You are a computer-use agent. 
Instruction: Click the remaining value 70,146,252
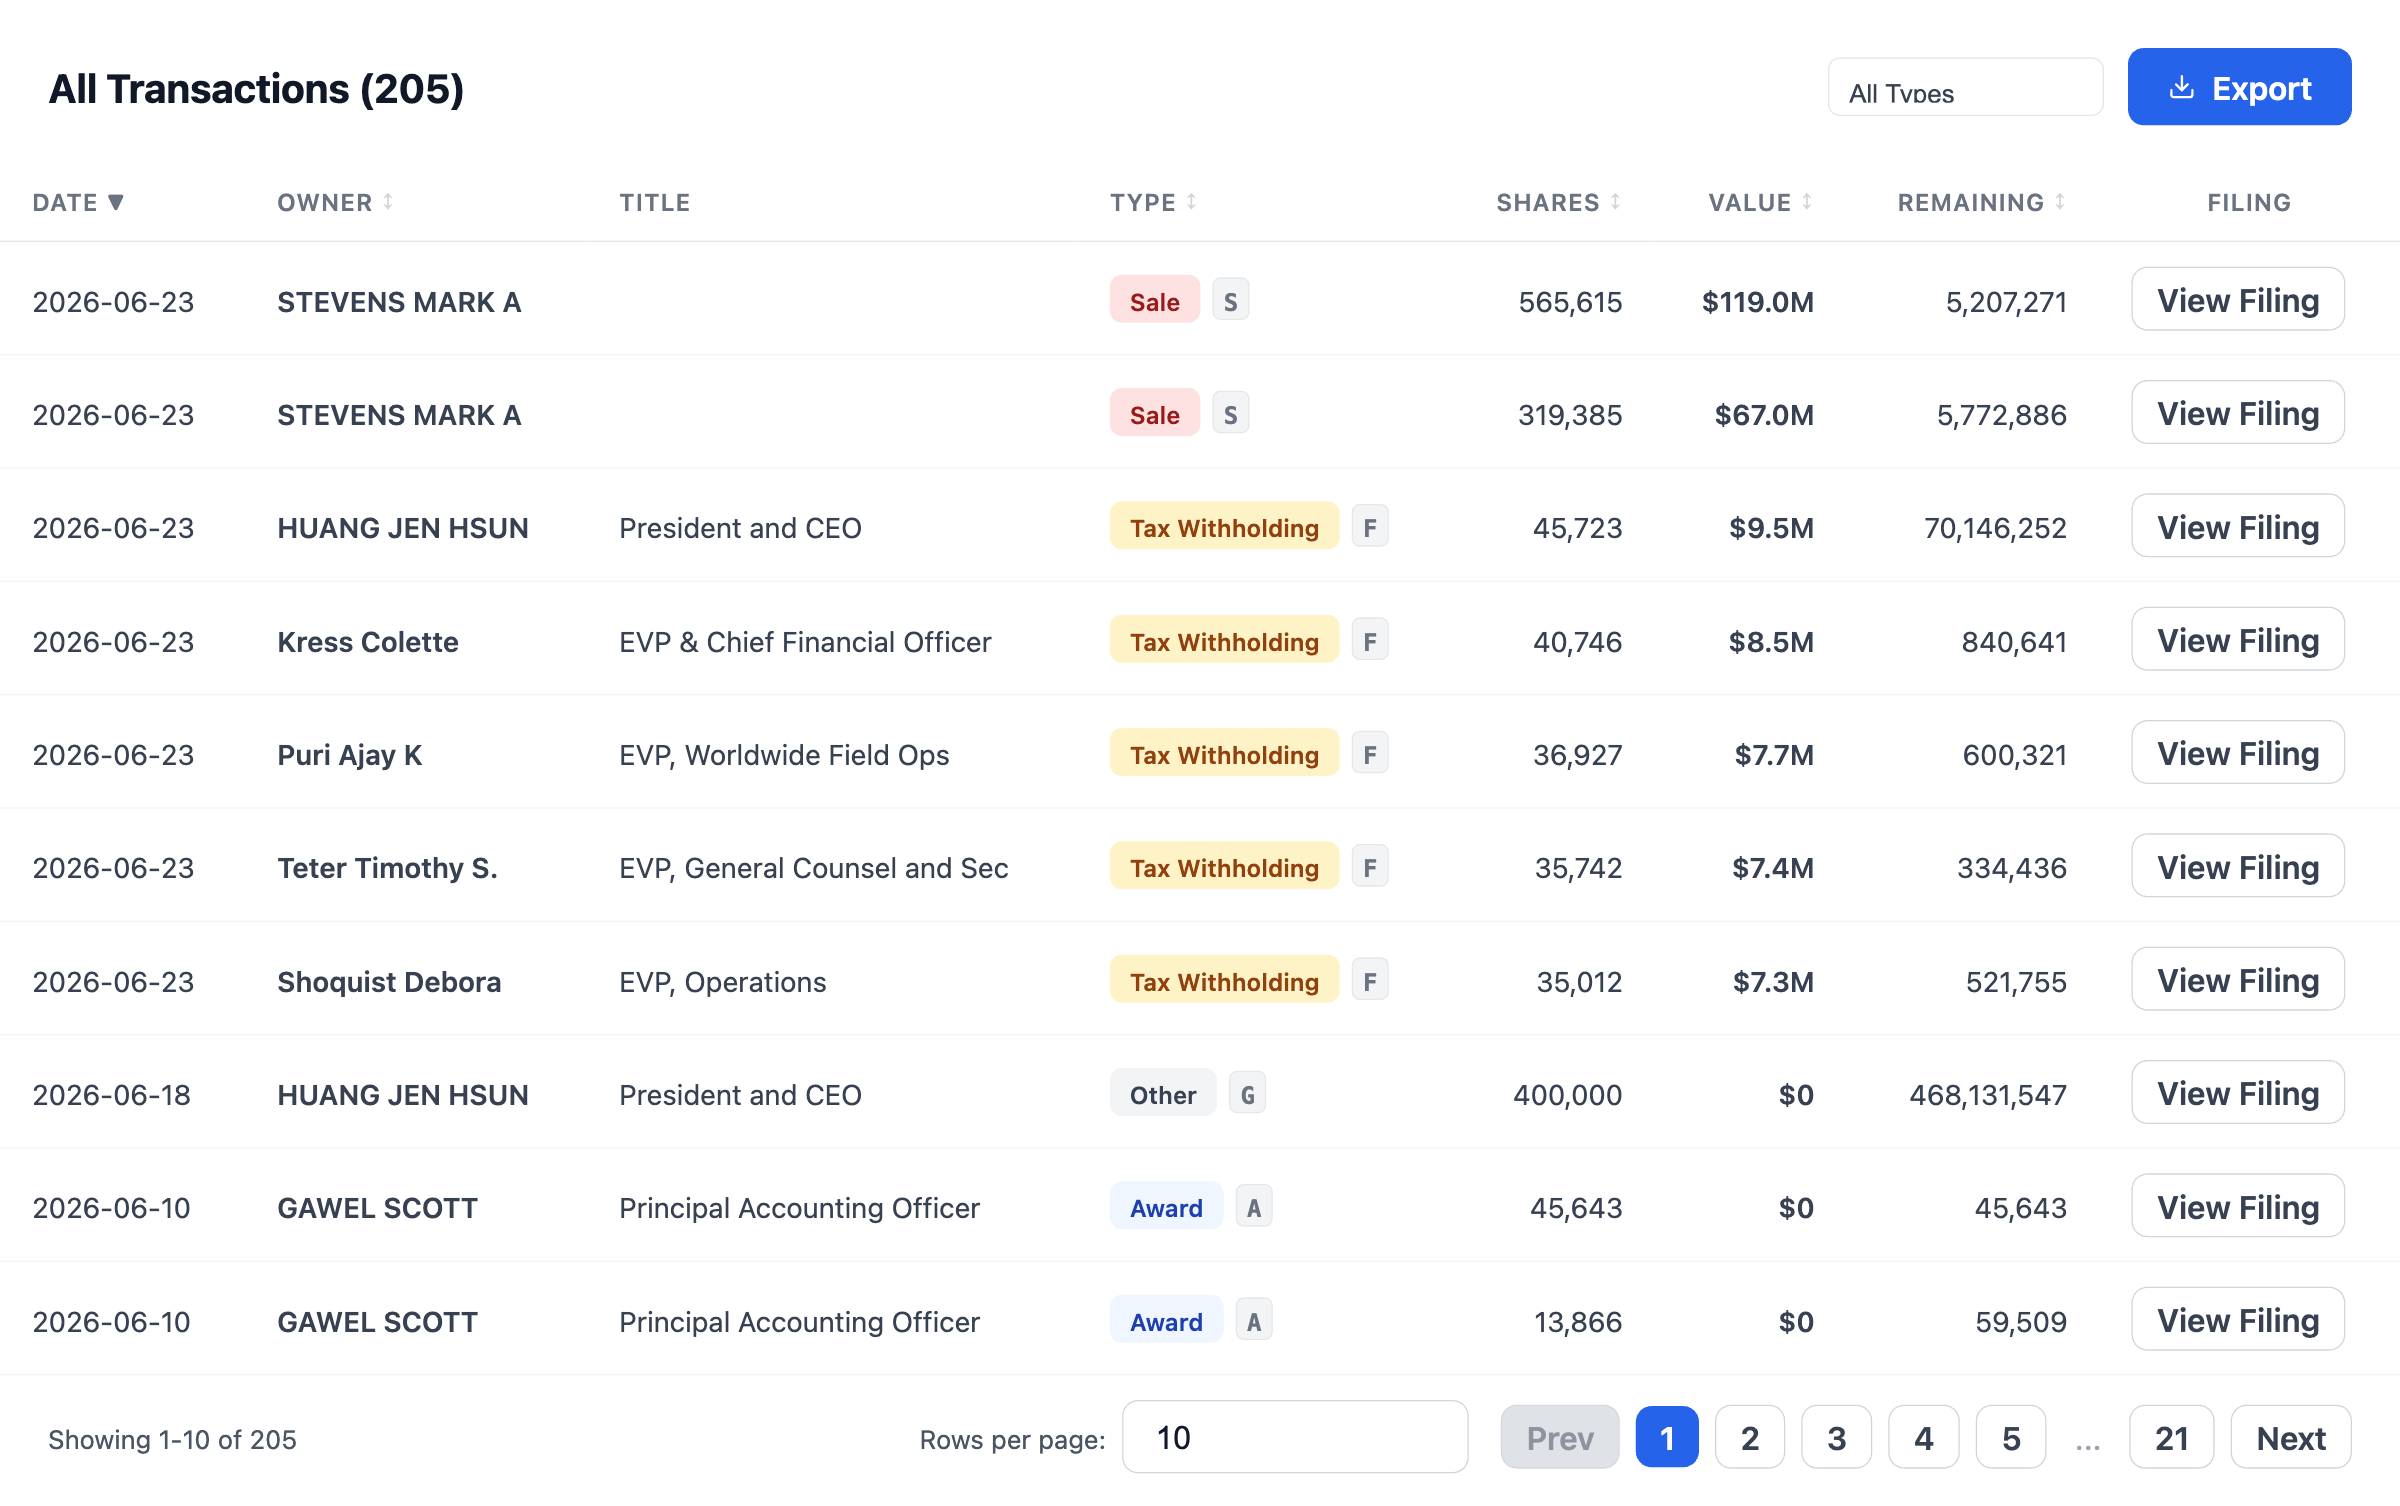[x=1995, y=527]
